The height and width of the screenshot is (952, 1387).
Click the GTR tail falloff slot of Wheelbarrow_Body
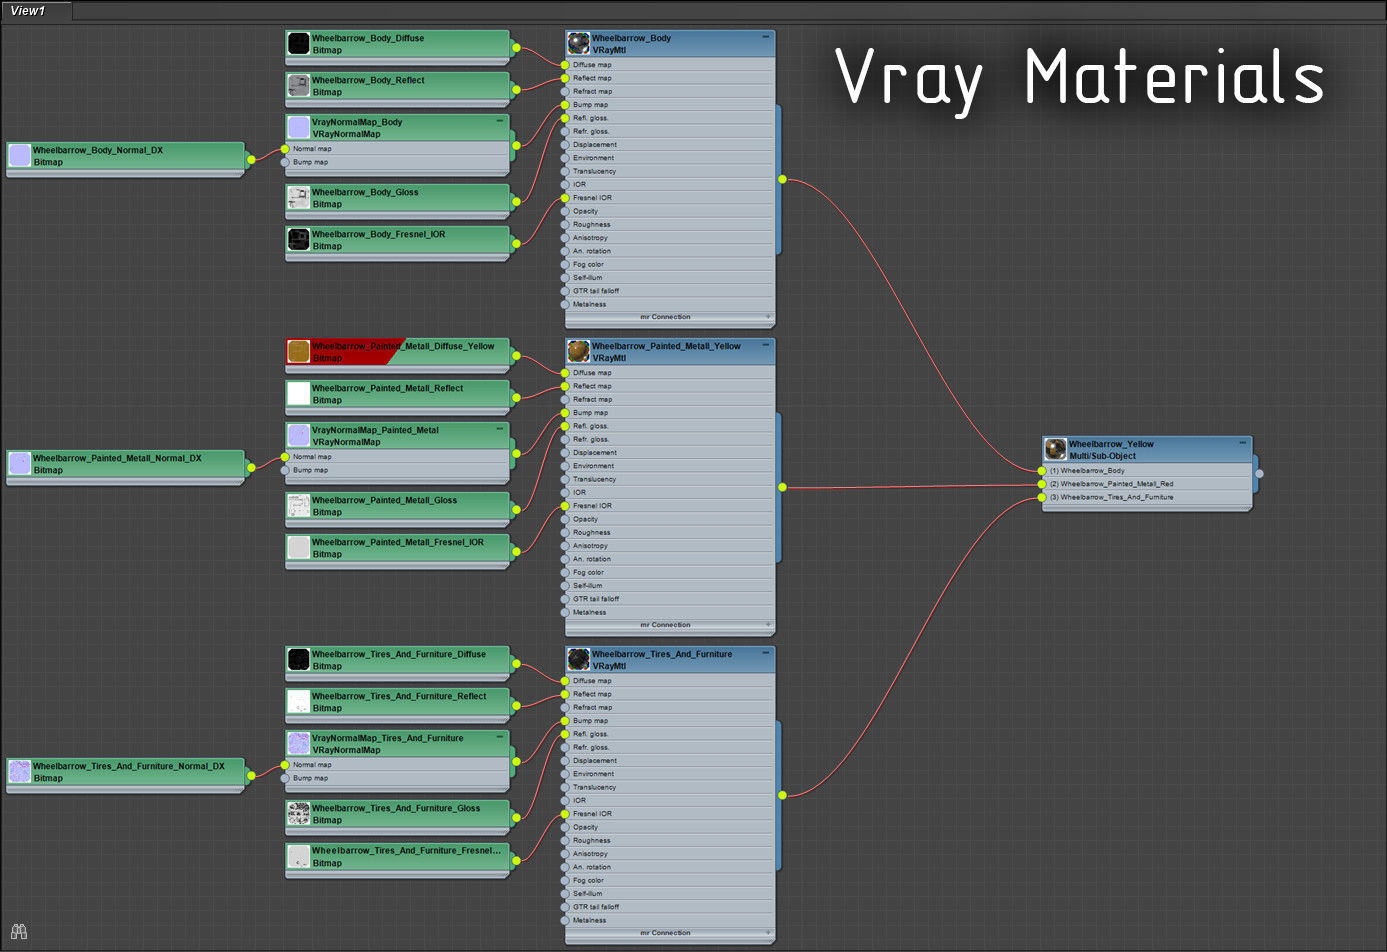(670, 291)
